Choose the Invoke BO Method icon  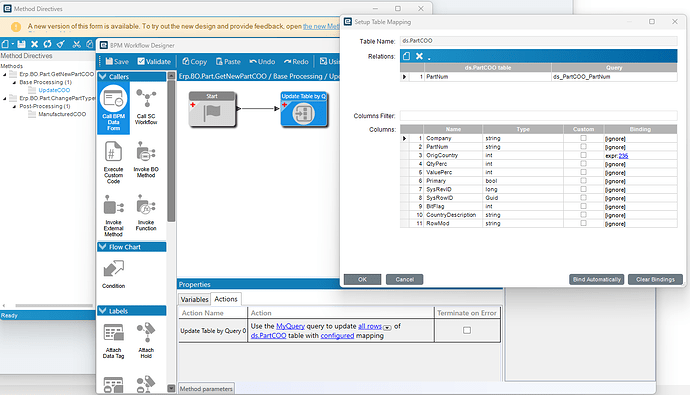click(x=146, y=159)
